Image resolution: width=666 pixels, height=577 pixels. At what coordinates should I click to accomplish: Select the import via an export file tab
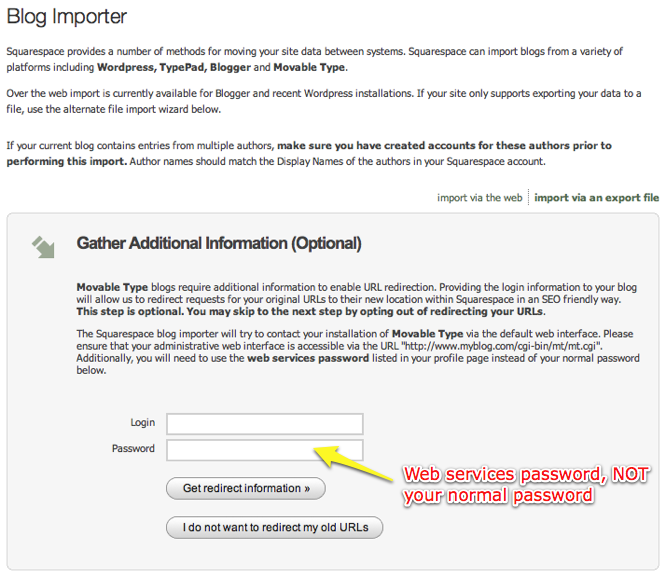click(x=596, y=198)
